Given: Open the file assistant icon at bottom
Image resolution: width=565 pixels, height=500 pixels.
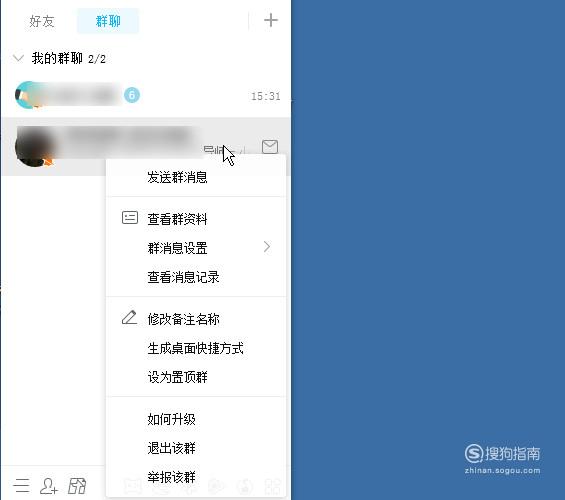Looking at the screenshot, I should pyautogui.click(x=77, y=486).
